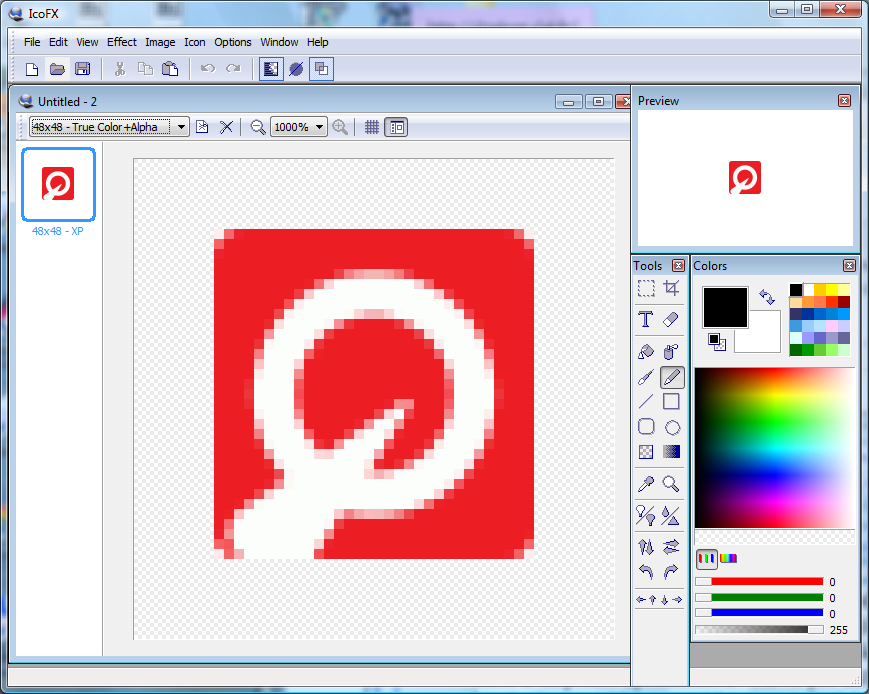Choose the Ellipse tool

672,427
